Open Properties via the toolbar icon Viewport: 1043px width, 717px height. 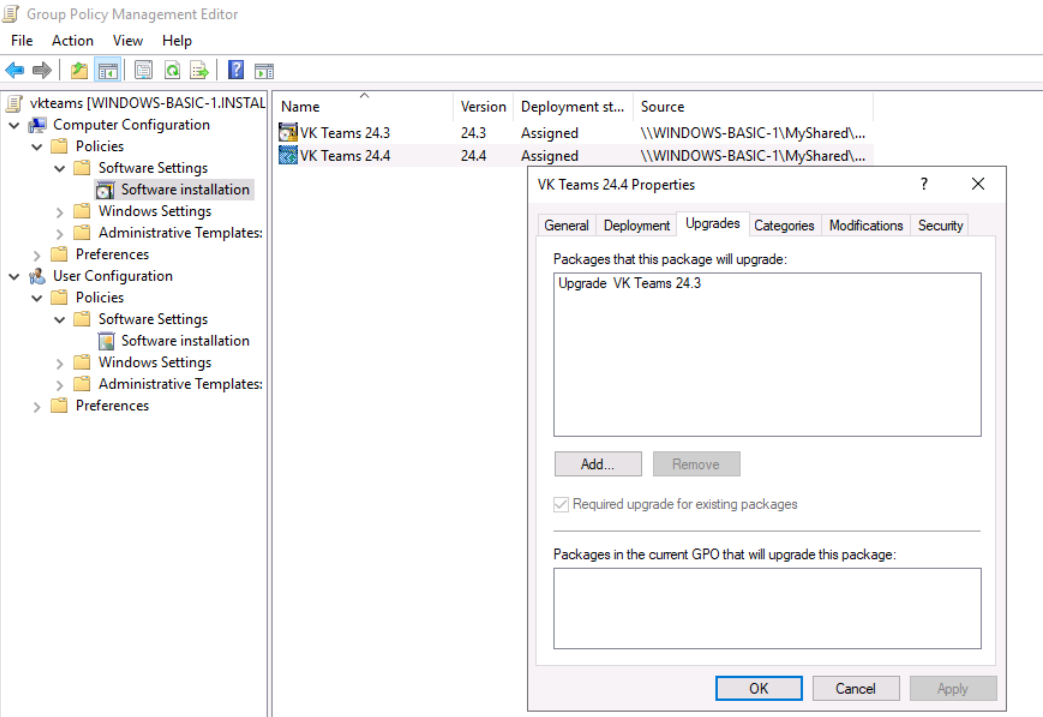144,70
